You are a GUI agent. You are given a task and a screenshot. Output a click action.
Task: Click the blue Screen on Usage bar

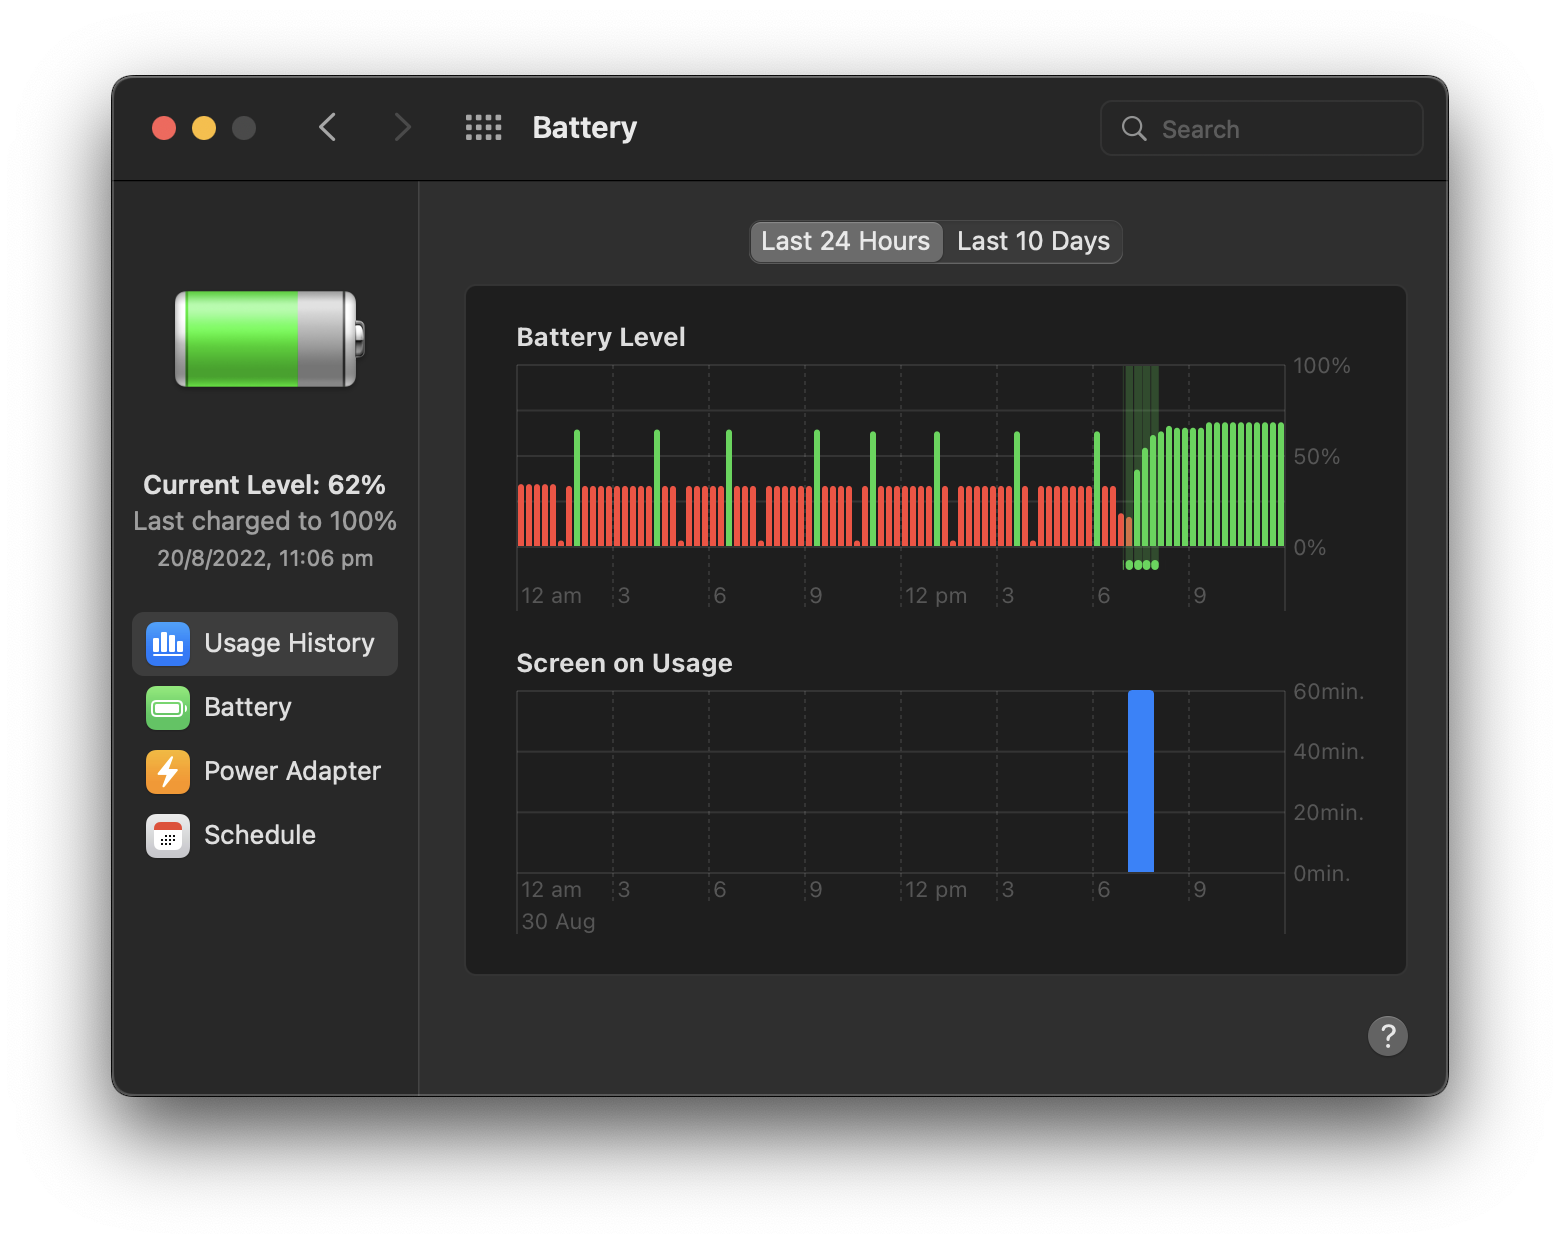[x=1140, y=781]
